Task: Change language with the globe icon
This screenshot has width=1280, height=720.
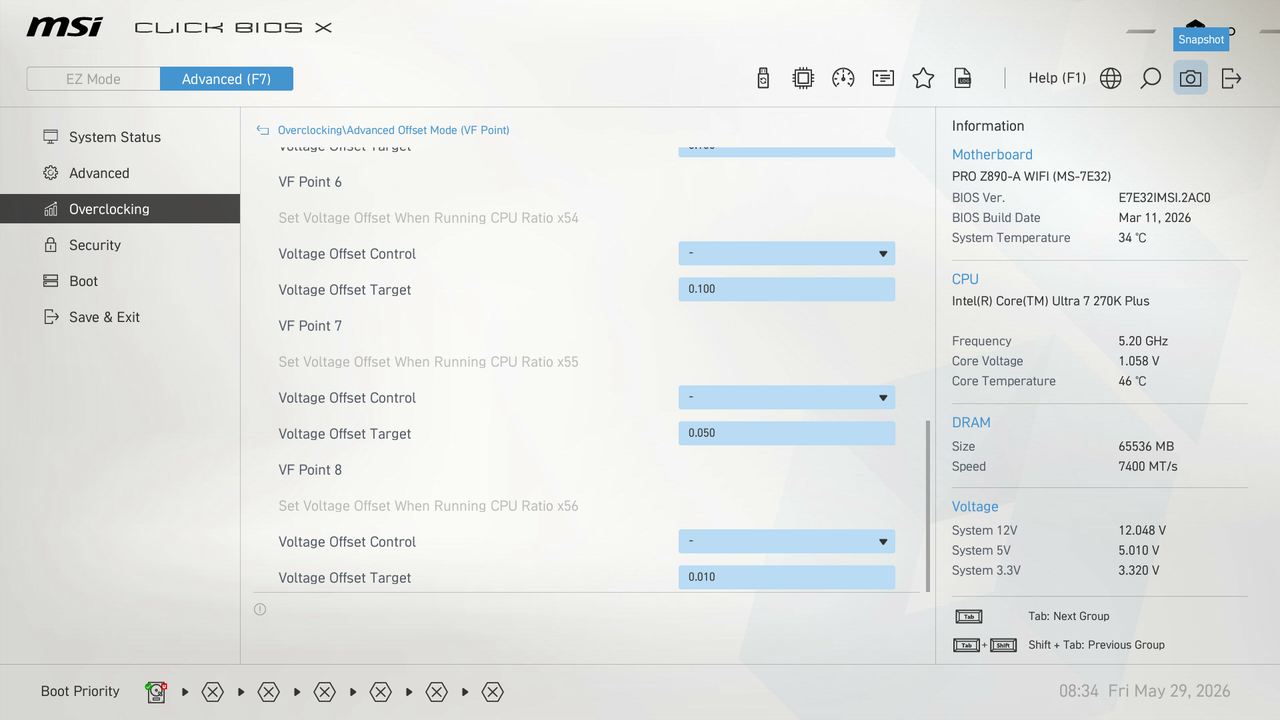Action: tap(1111, 78)
